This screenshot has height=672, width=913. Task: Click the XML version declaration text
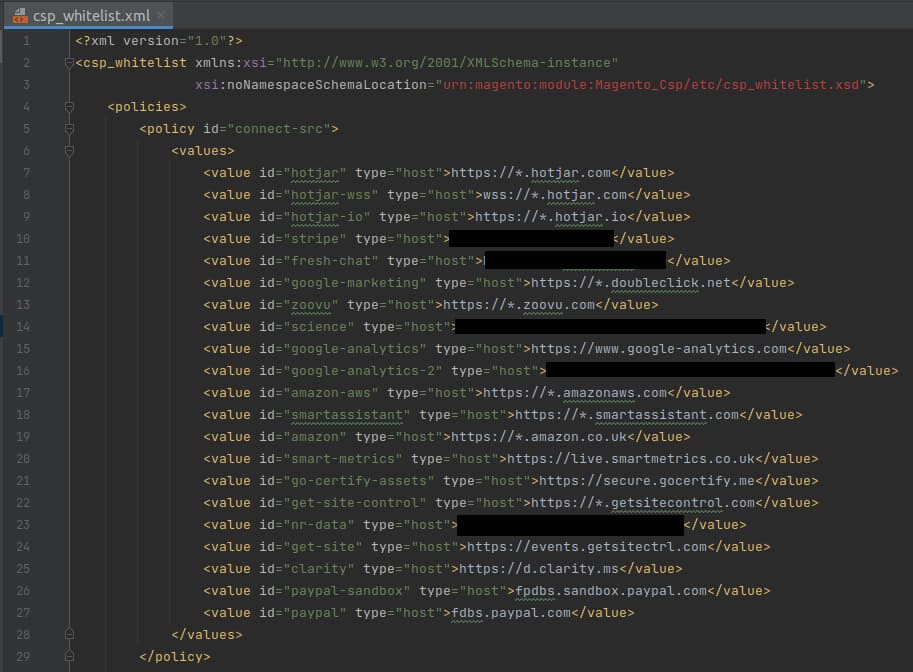tap(158, 41)
